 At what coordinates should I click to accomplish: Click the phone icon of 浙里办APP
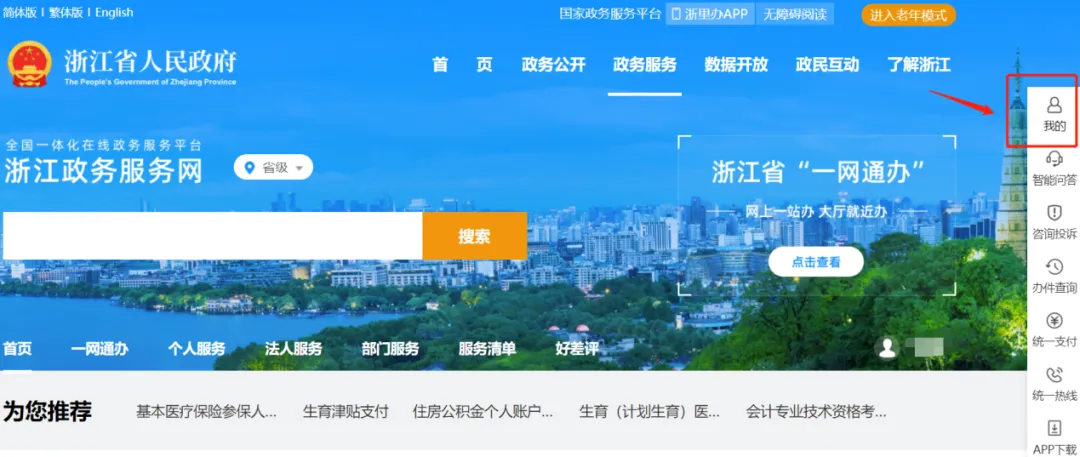click(x=676, y=14)
